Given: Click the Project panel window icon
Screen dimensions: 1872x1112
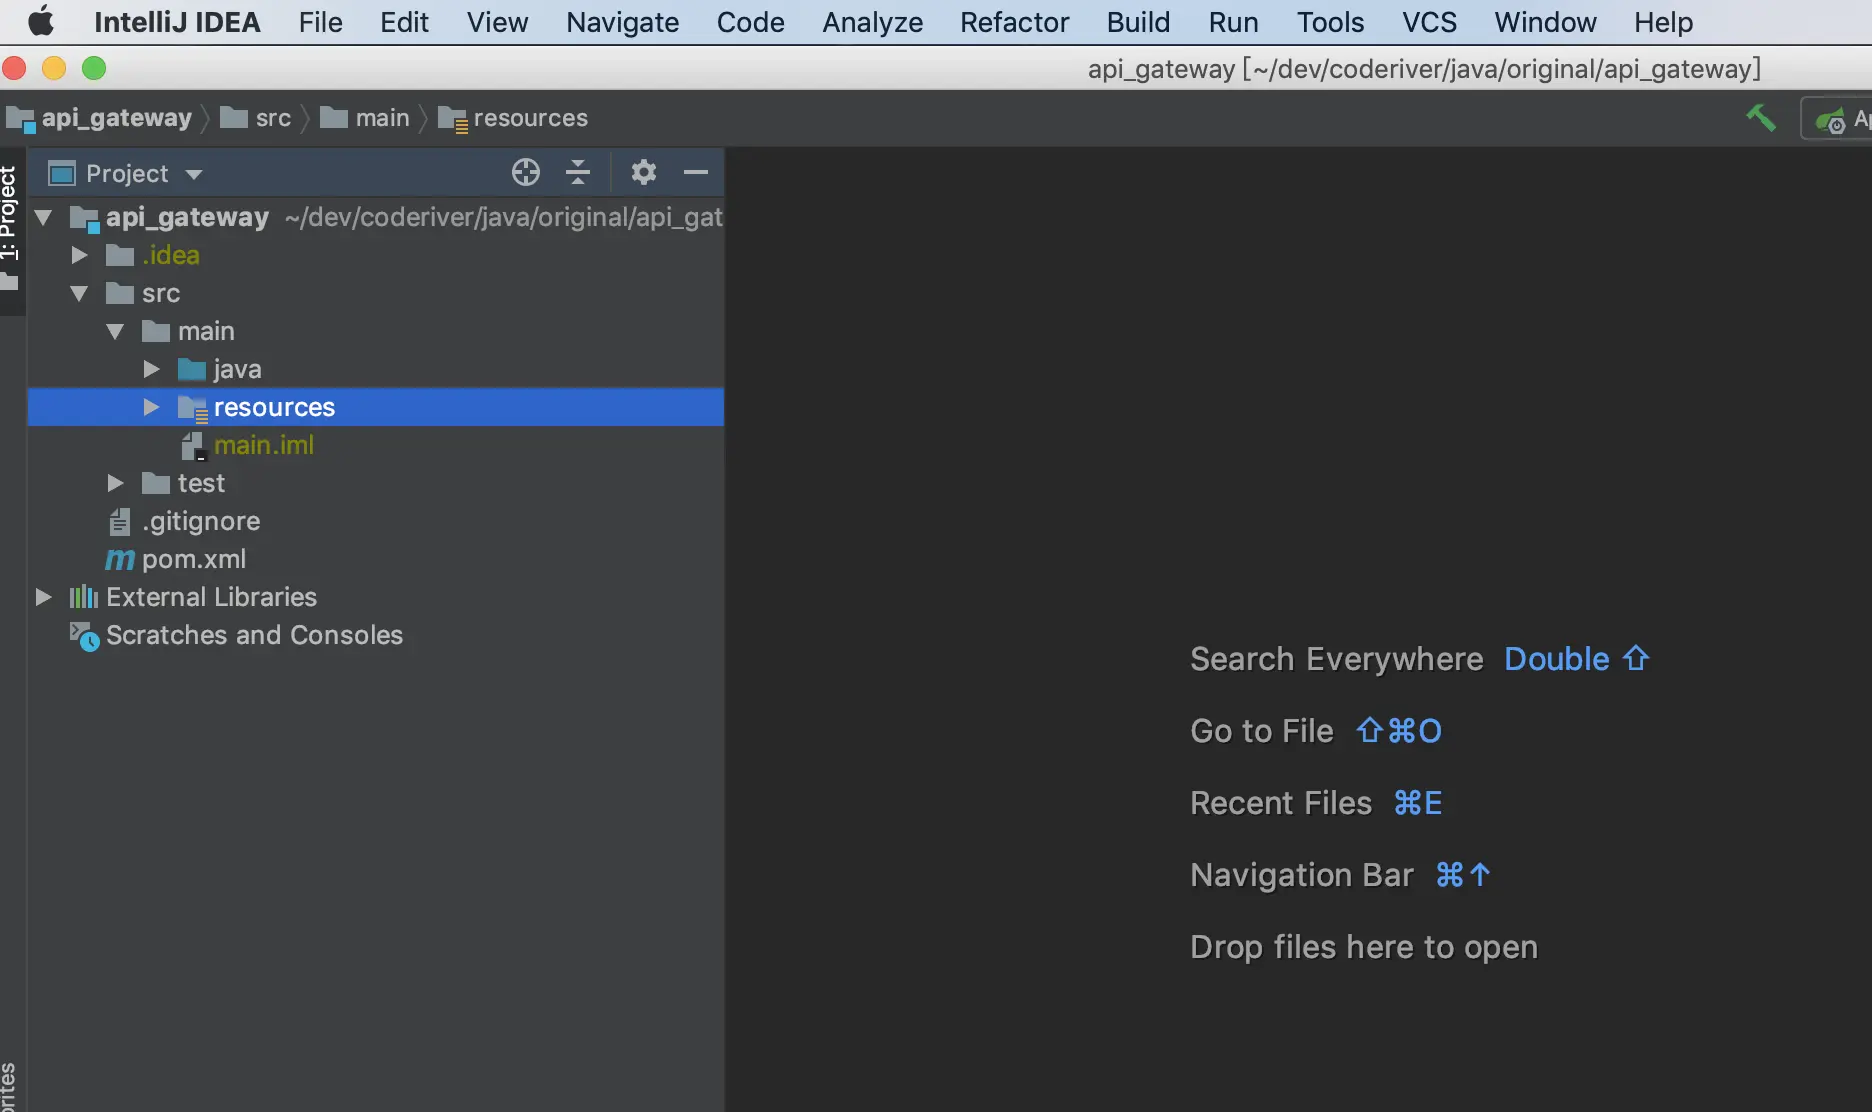Looking at the screenshot, I should 62,173.
